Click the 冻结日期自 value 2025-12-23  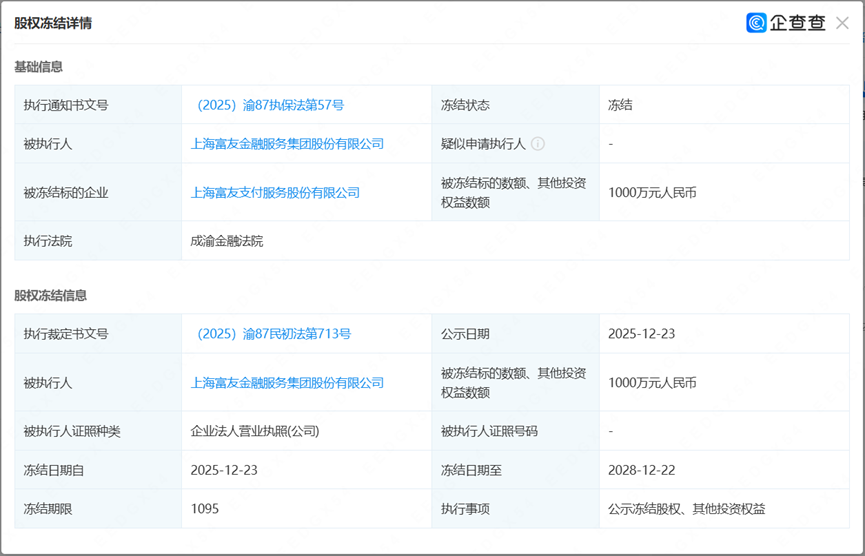pyautogui.click(x=224, y=470)
